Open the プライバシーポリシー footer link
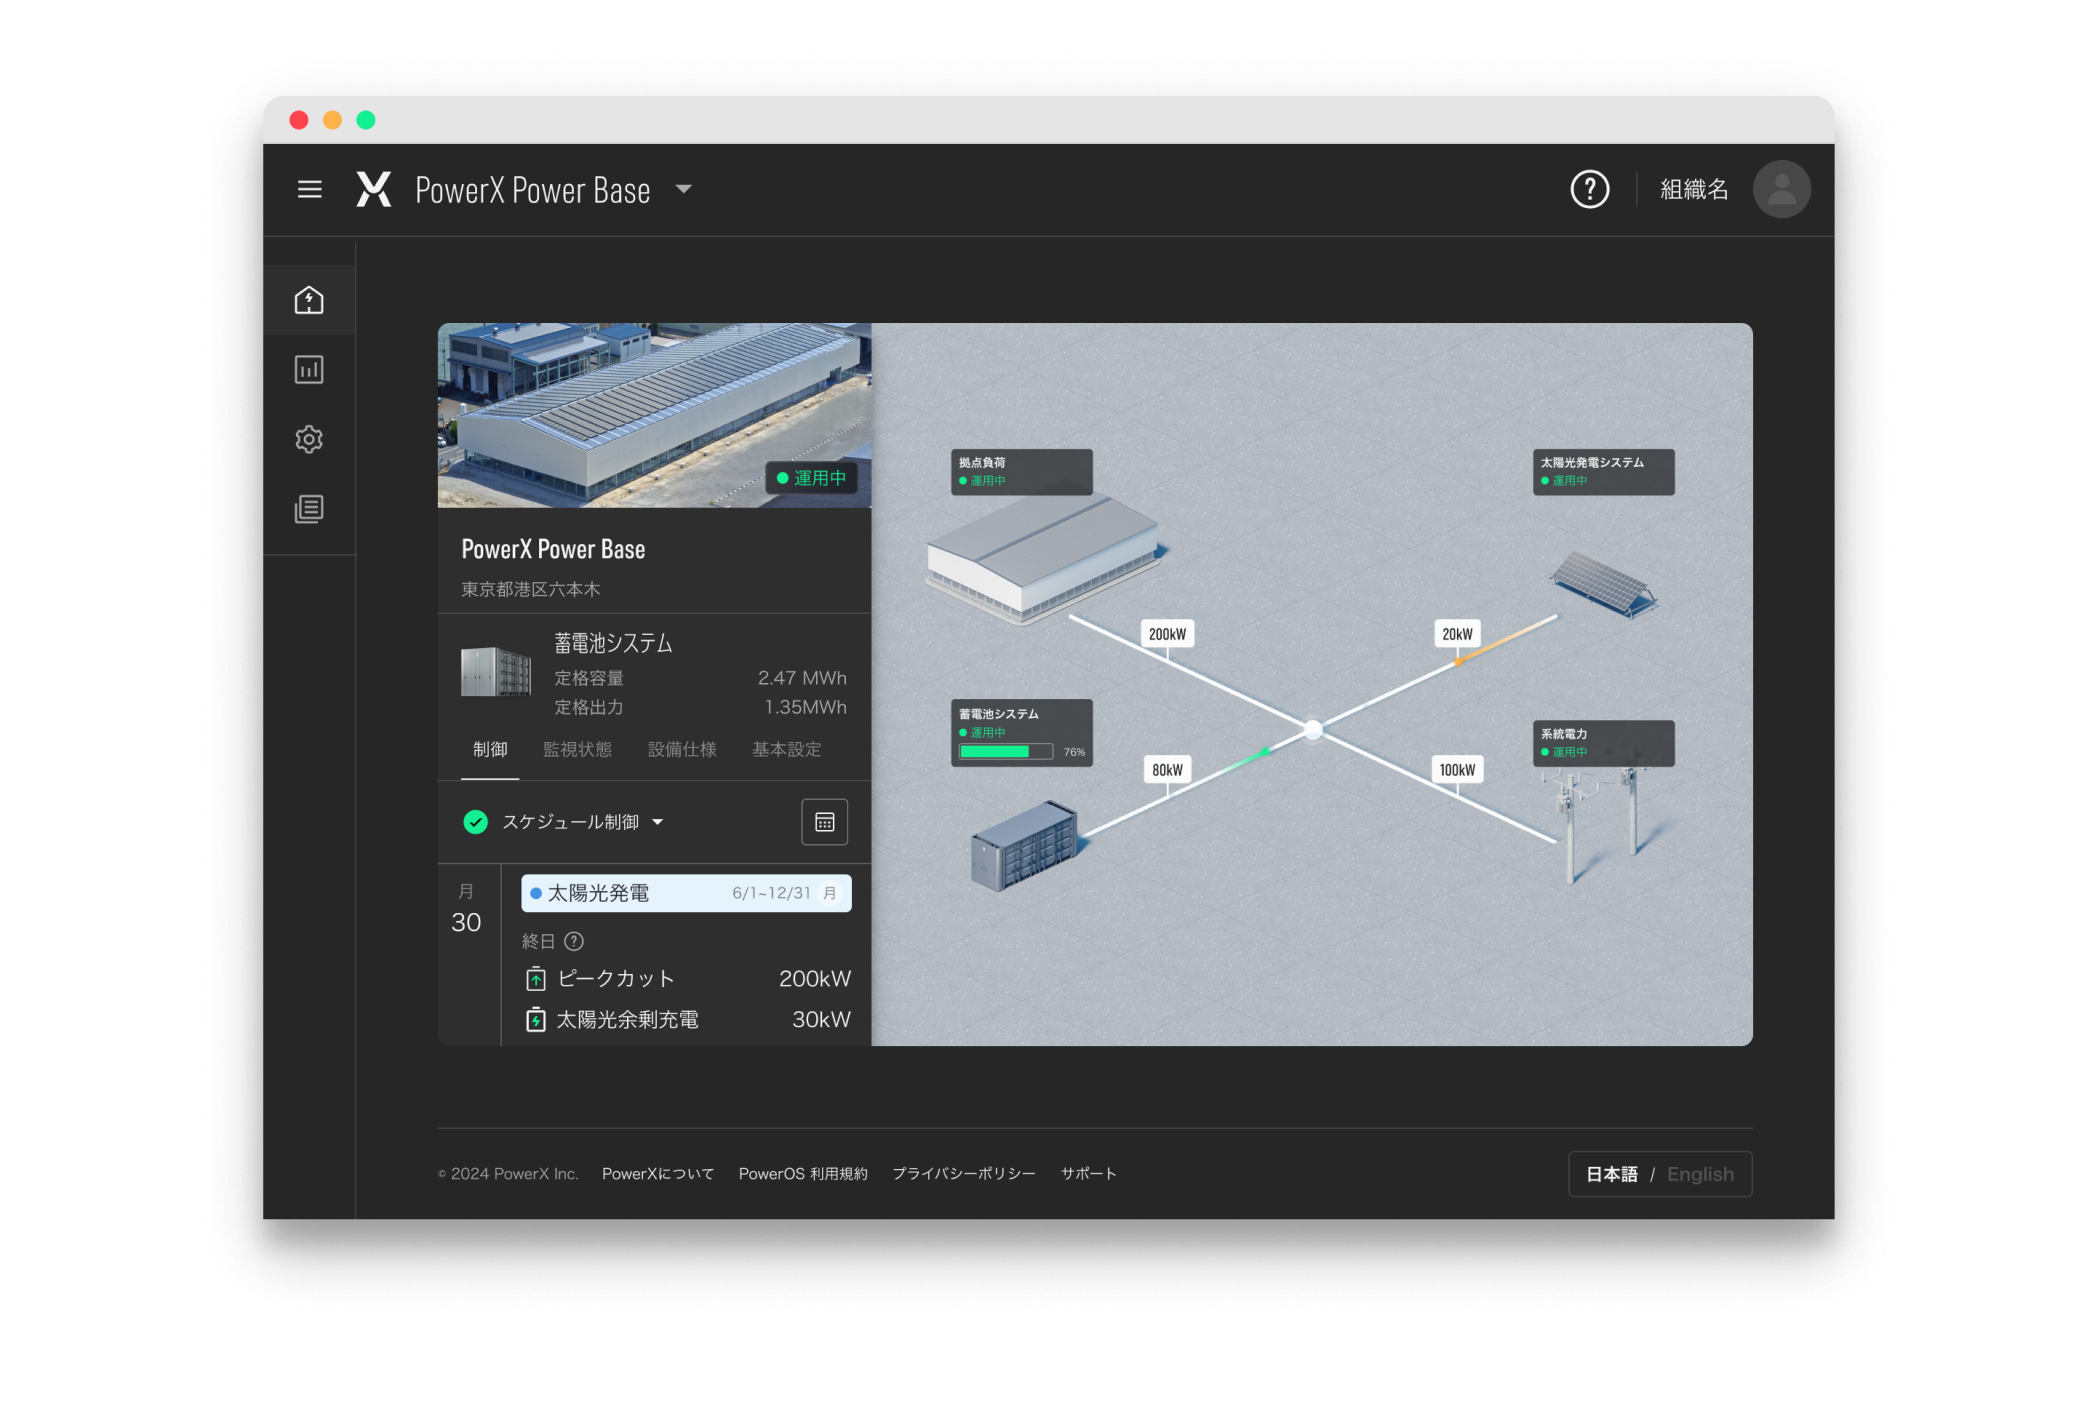2096x1408 pixels. tap(963, 1173)
